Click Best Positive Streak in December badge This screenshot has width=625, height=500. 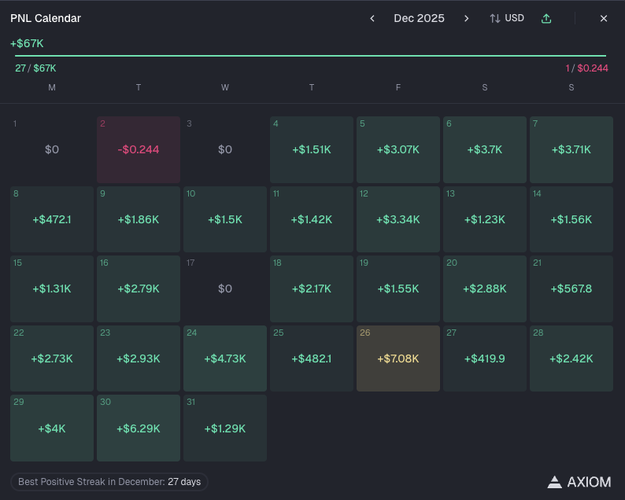pyautogui.click(x=109, y=481)
